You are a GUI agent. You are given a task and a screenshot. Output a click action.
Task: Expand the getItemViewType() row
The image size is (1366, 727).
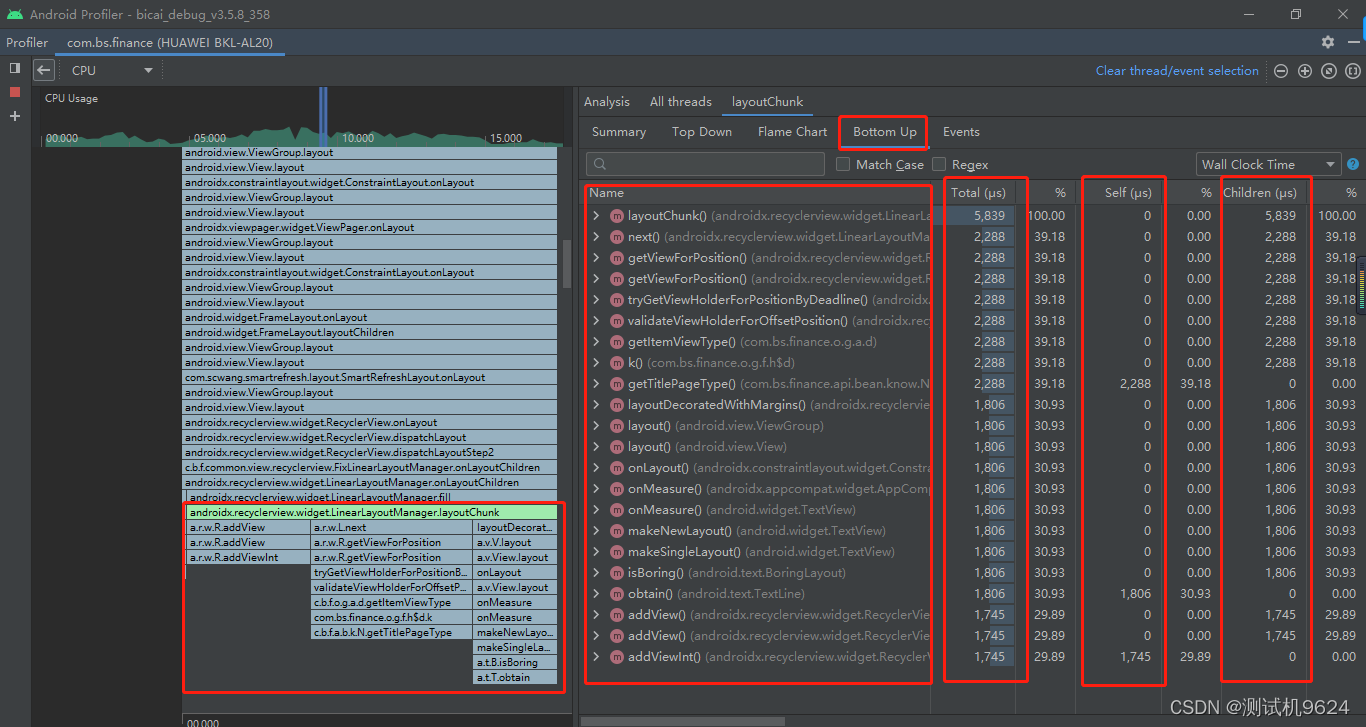pyautogui.click(x=596, y=342)
